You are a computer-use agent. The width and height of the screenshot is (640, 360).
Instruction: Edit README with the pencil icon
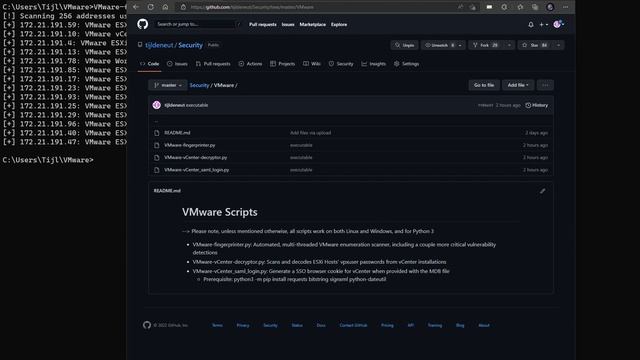[542, 191]
